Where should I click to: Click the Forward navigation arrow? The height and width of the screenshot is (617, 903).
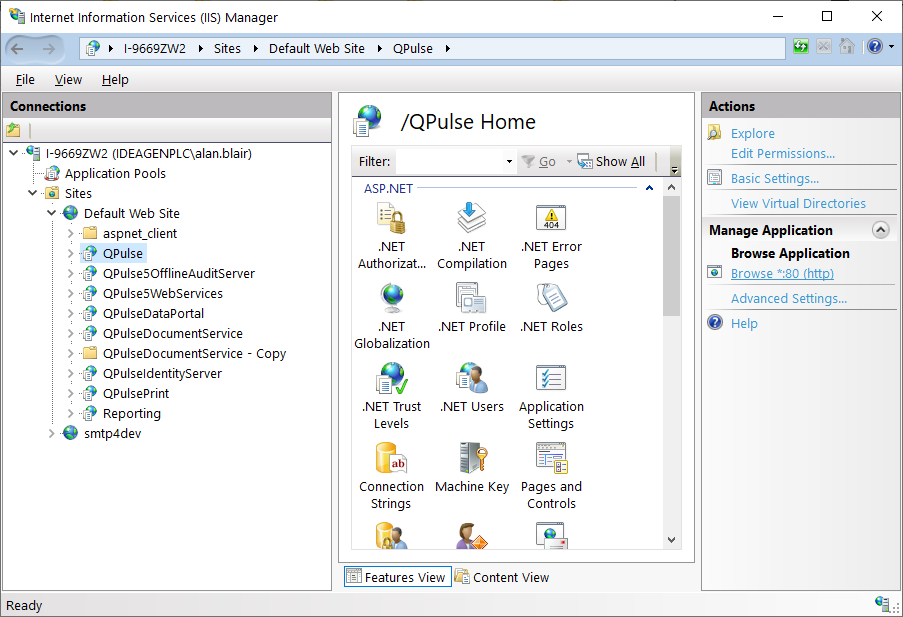[x=48, y=49]
